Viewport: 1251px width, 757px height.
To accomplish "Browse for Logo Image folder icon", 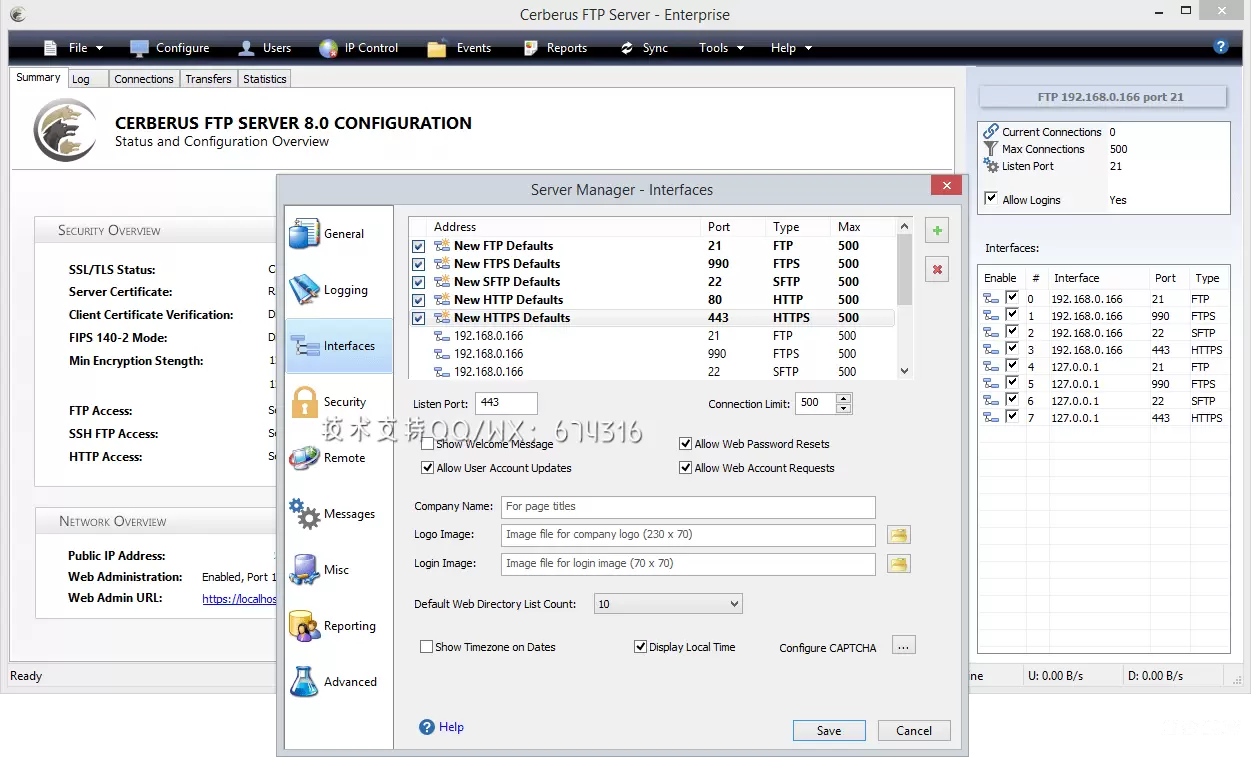I will tap(899, 535).
